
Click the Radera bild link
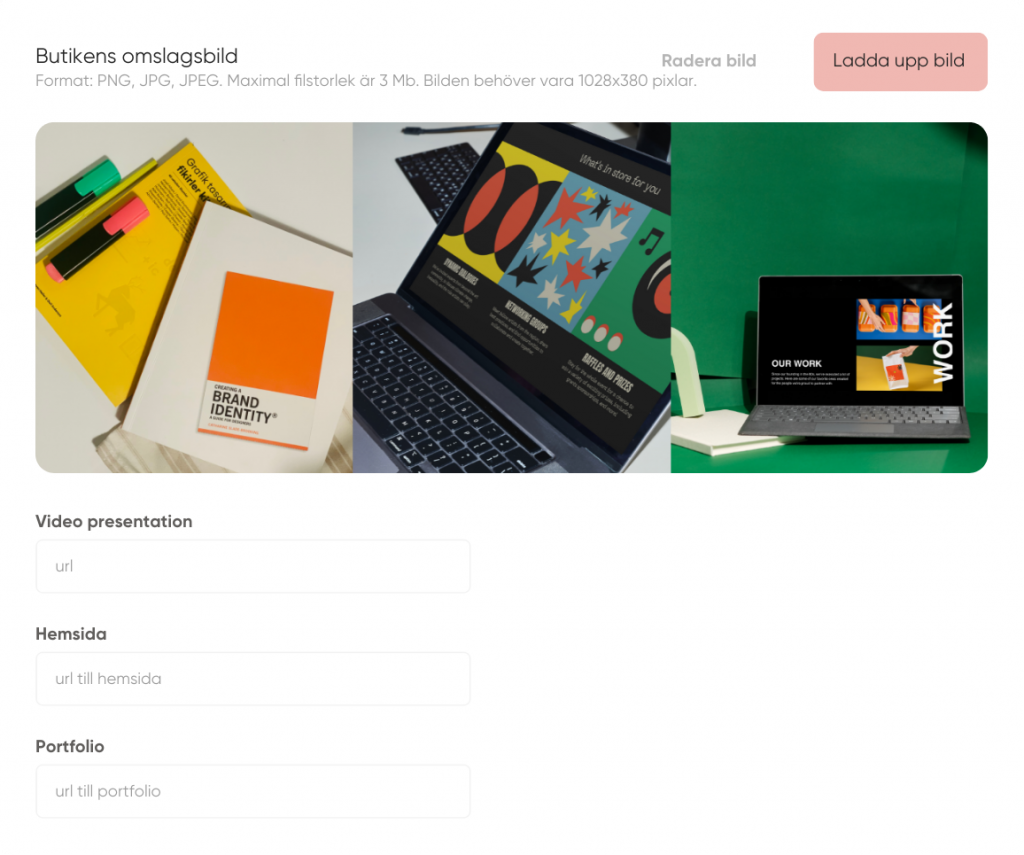click(709, 61)
